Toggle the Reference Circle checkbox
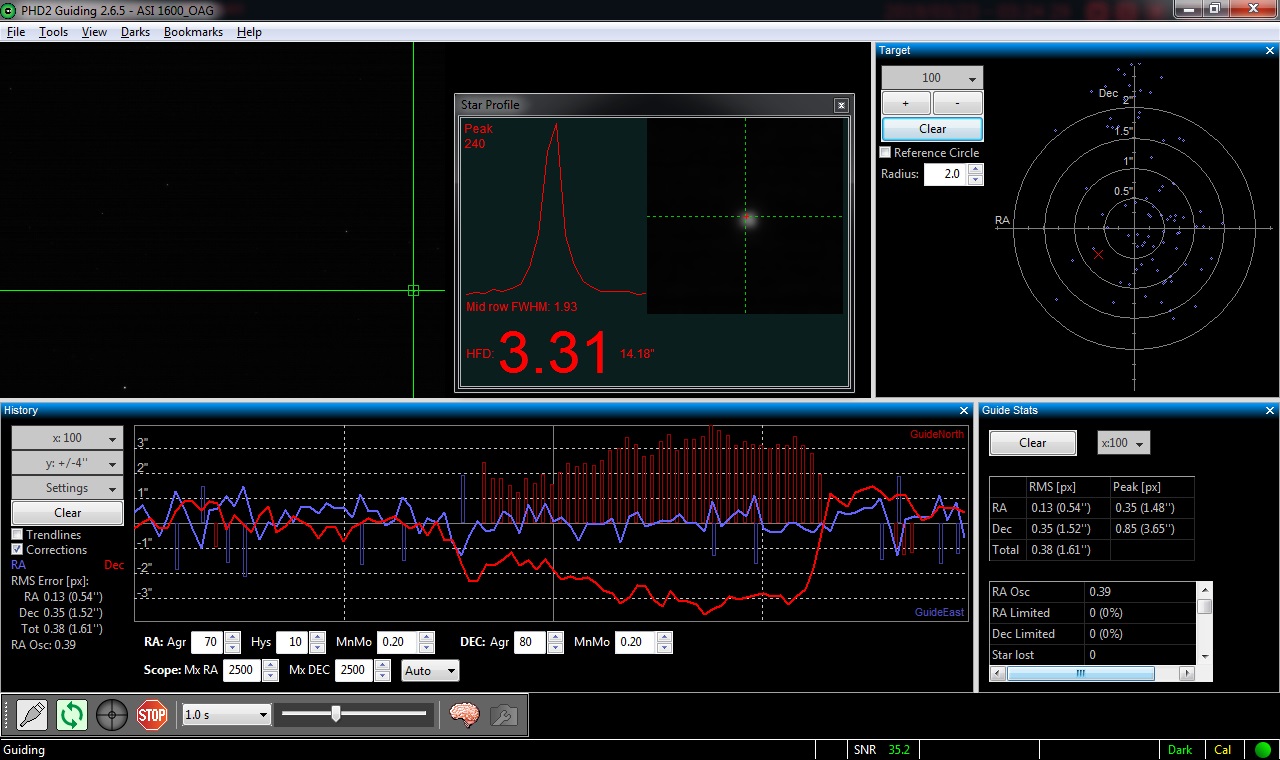This screenshot has width=1280, height=760. pyautogui.click(x=885, y=153)
